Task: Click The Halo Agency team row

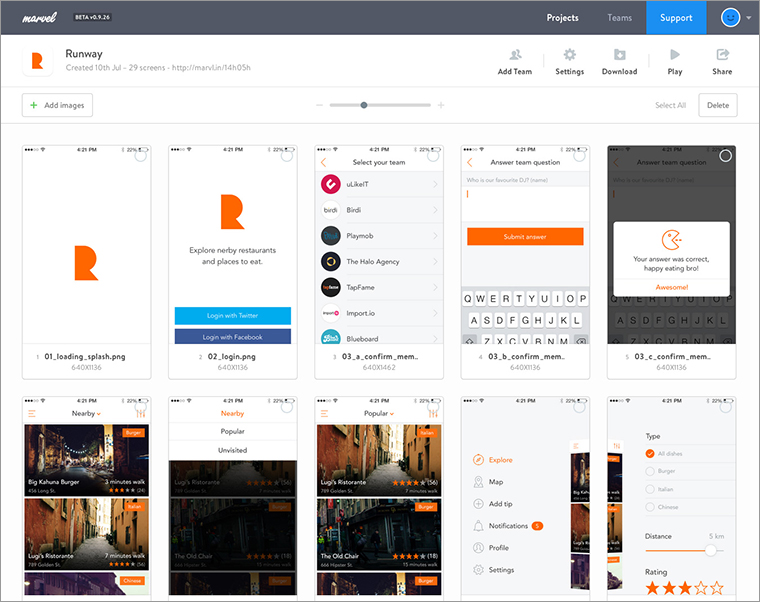Action: (x=379, y=262)
